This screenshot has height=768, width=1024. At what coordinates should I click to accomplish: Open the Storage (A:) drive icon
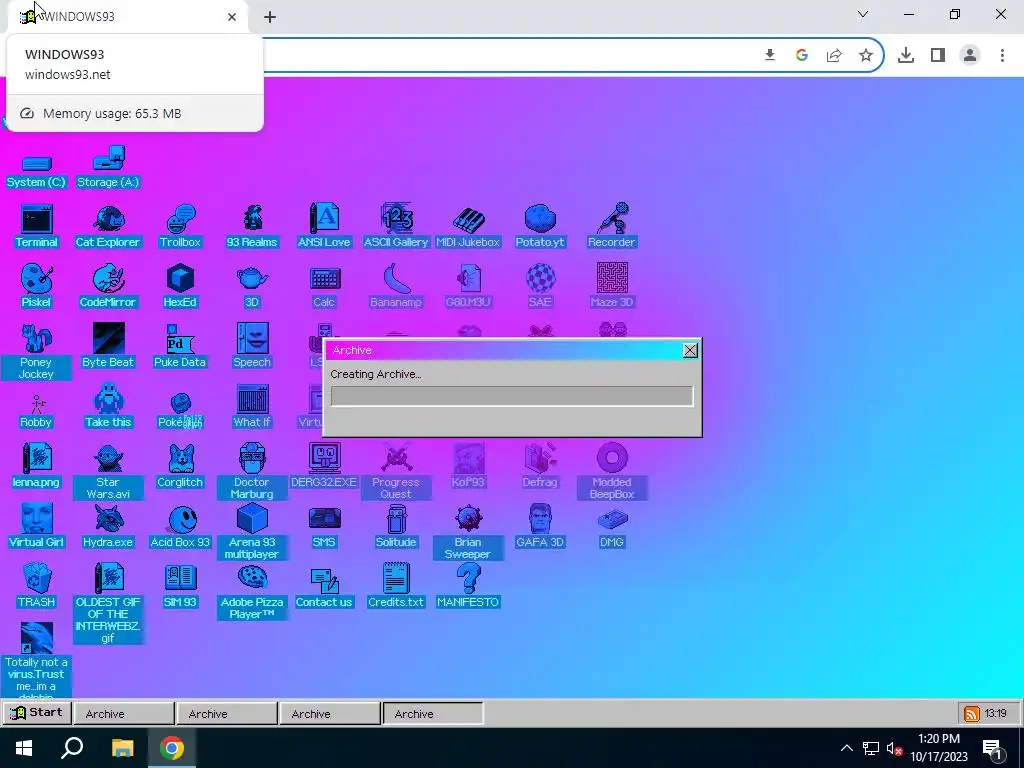coord(108,168)
